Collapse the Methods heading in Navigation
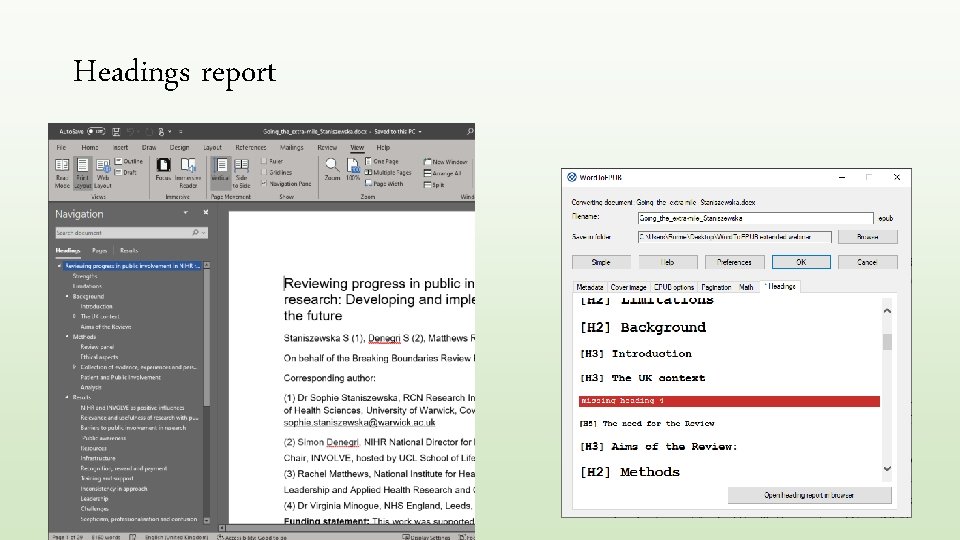Screen dimensions: 960x540 [67, 337]
